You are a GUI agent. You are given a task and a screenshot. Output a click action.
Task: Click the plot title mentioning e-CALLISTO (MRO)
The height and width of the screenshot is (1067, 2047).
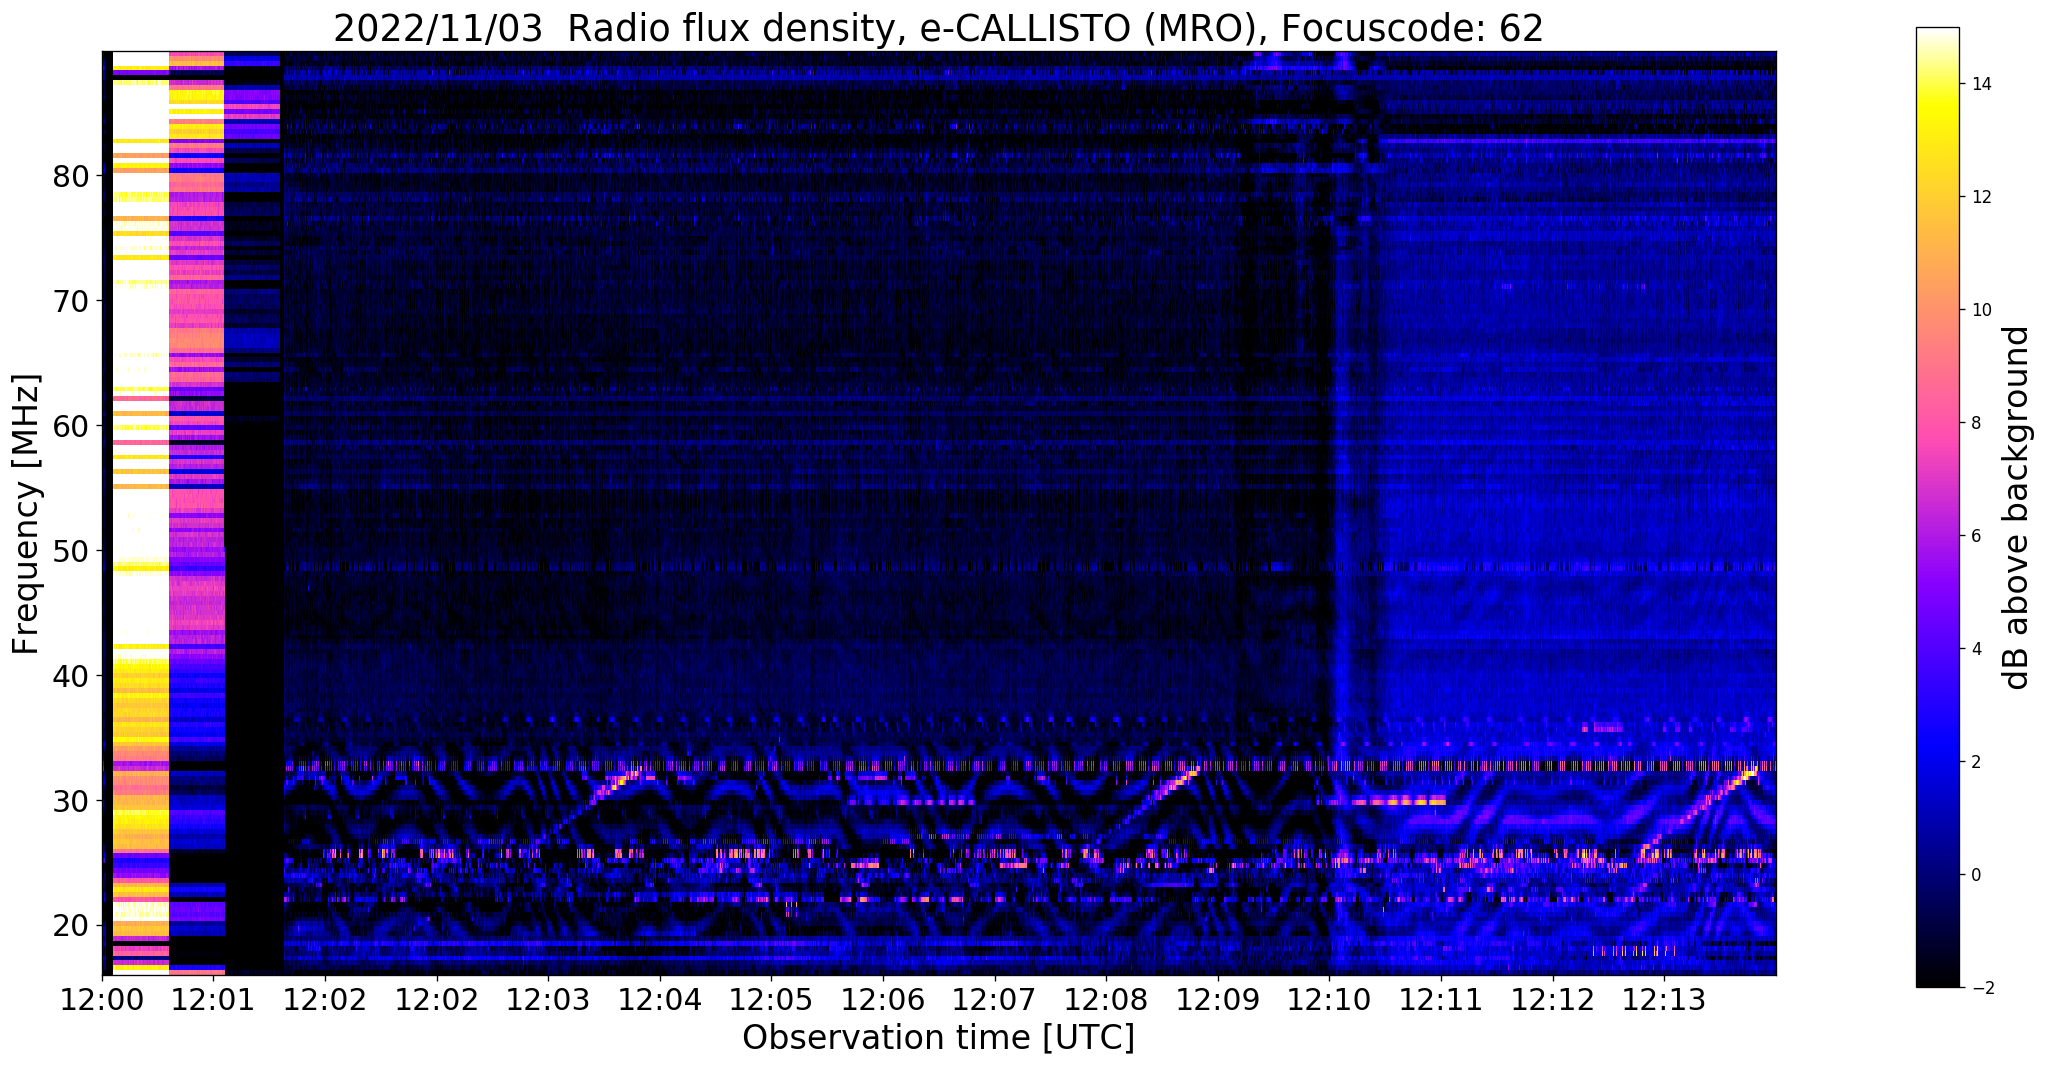pyautogui.click(x=938, y=29)
